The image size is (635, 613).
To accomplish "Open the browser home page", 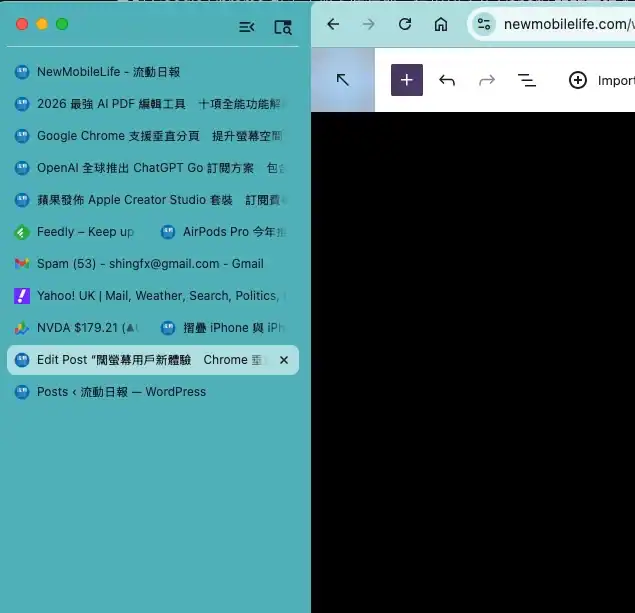I will 441,24.
